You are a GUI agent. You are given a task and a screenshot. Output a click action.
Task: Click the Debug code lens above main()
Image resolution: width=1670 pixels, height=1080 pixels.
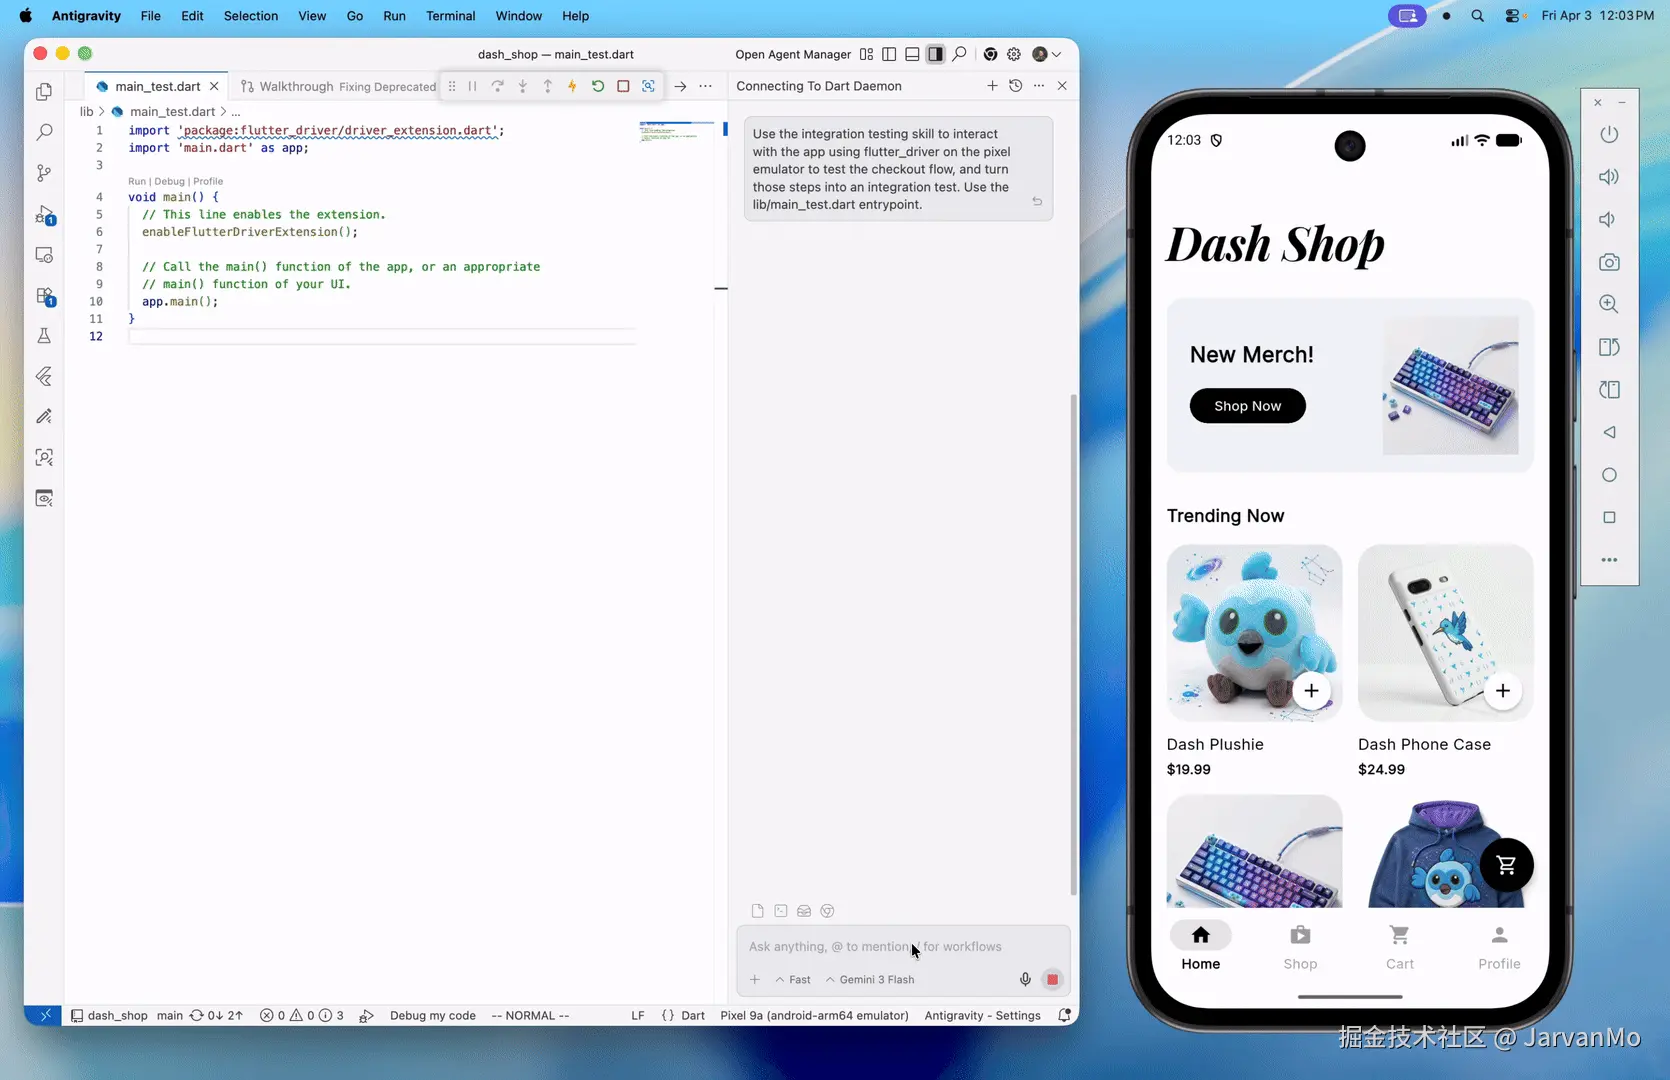[169, 181]
